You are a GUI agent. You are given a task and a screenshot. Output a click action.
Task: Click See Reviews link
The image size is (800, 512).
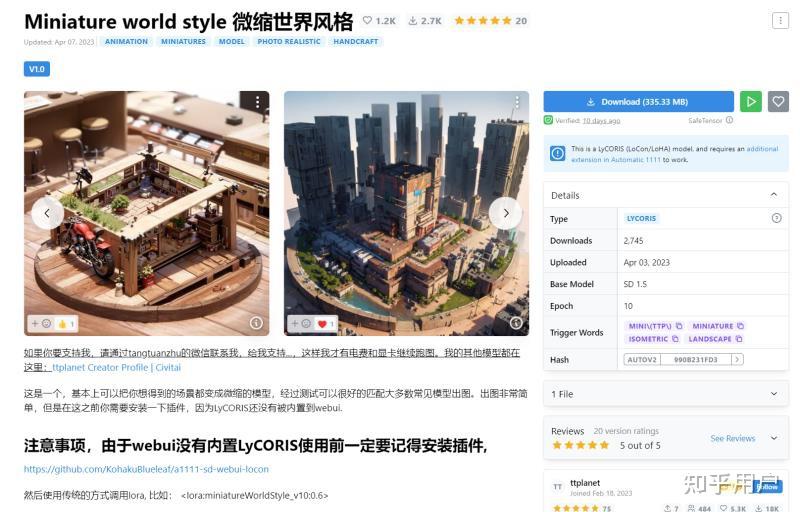pyautogui.click(x=733, y=438)
